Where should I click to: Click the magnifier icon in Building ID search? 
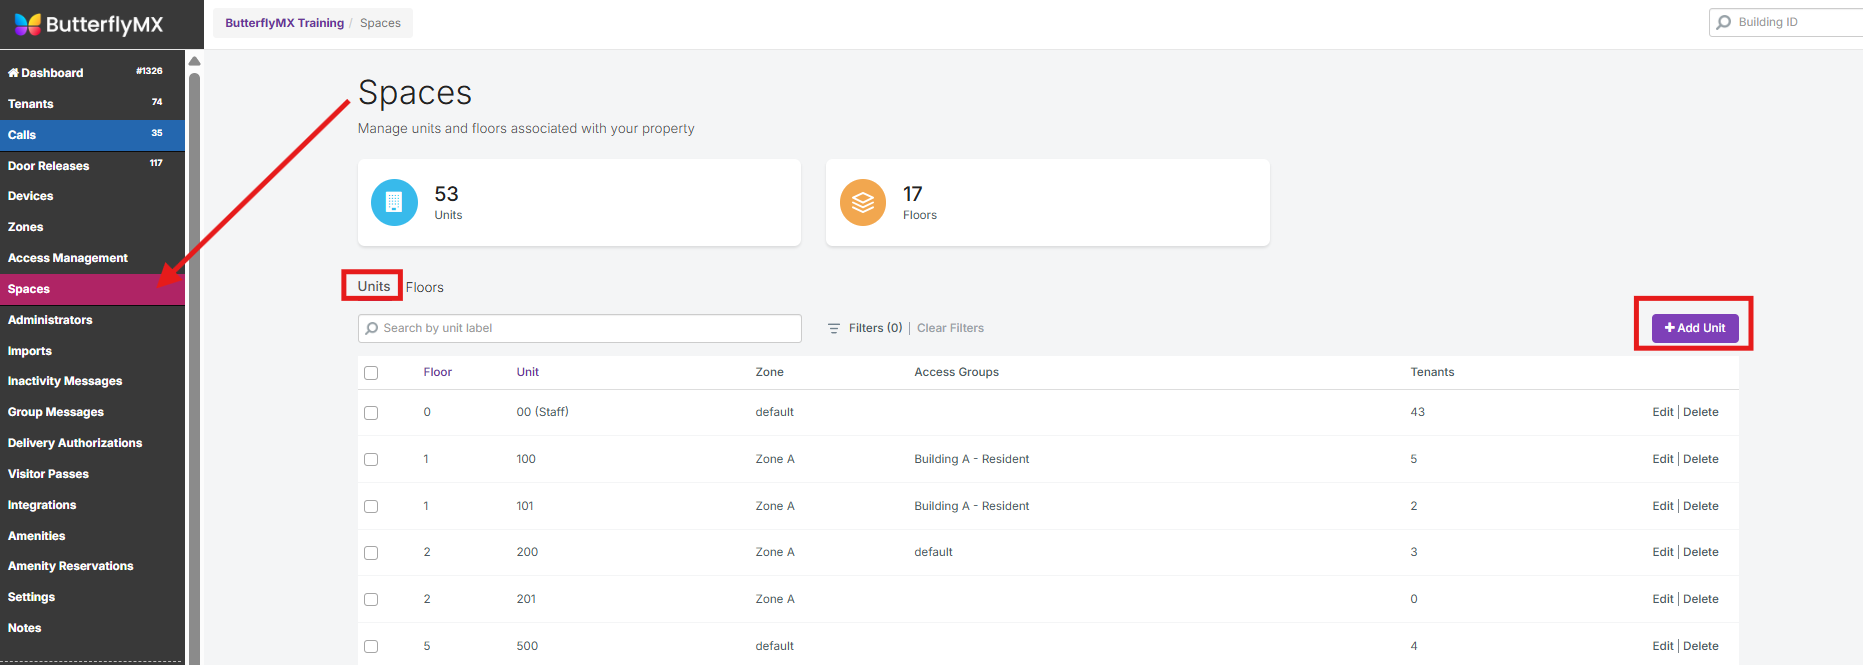1724,22
